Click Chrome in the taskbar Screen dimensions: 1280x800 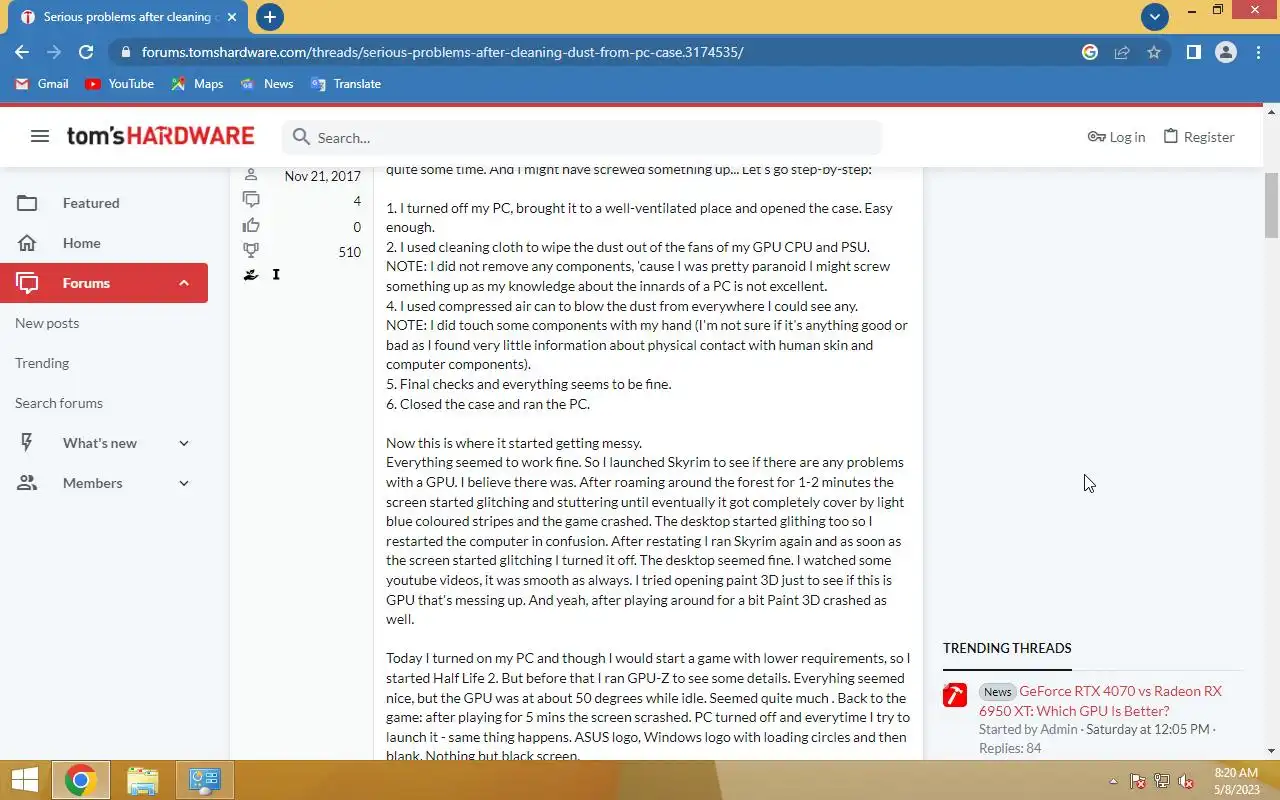click(81, 780)
